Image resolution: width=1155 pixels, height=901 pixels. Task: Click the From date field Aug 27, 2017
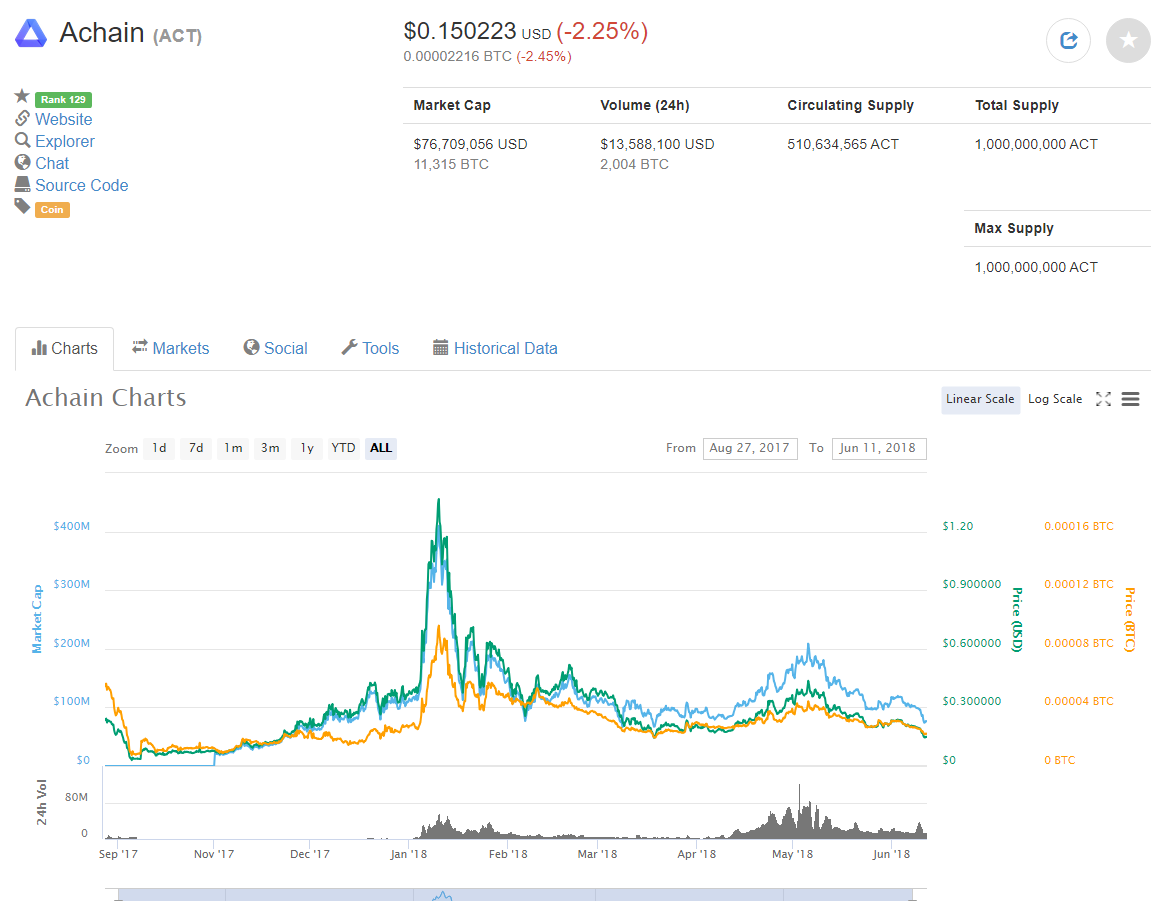750,448
